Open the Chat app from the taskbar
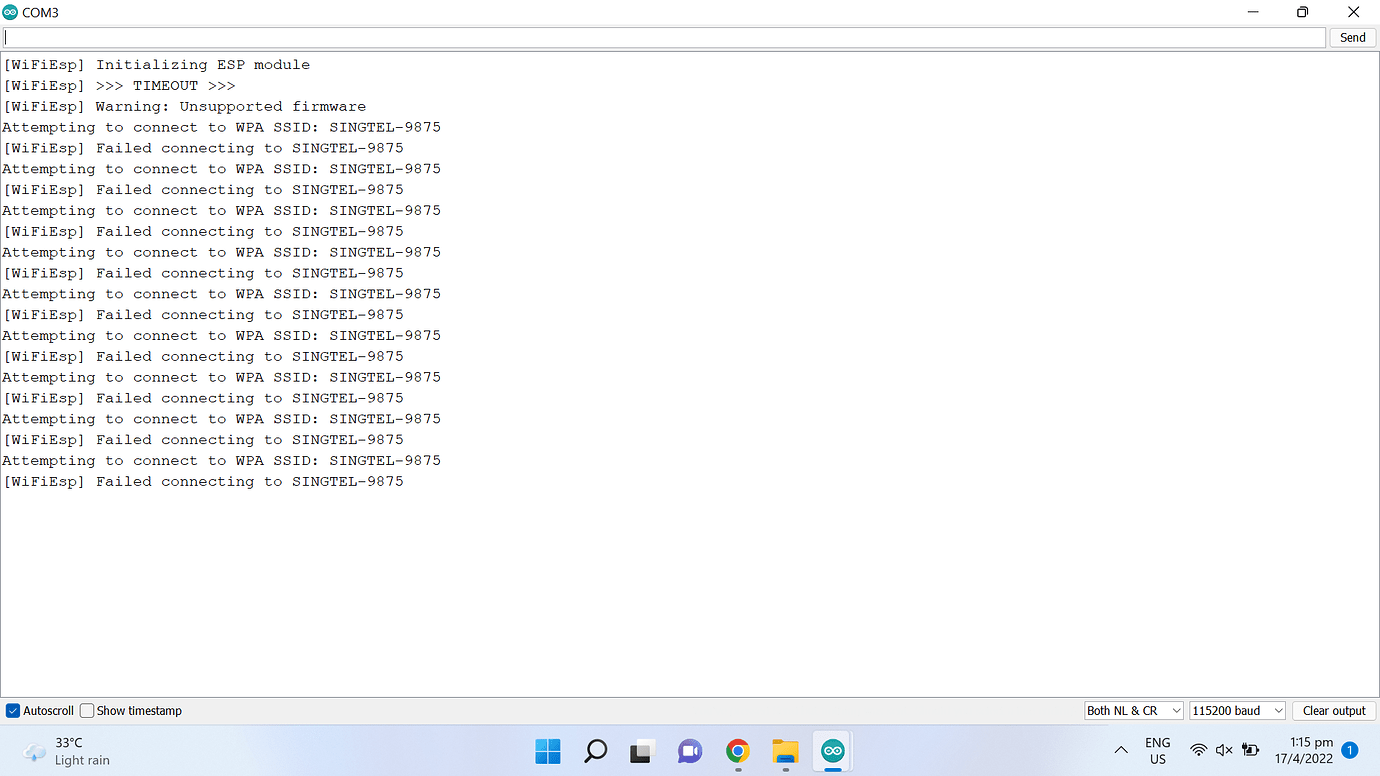The width and height of the screenshot is (1380, 776). tap(689, 751)
